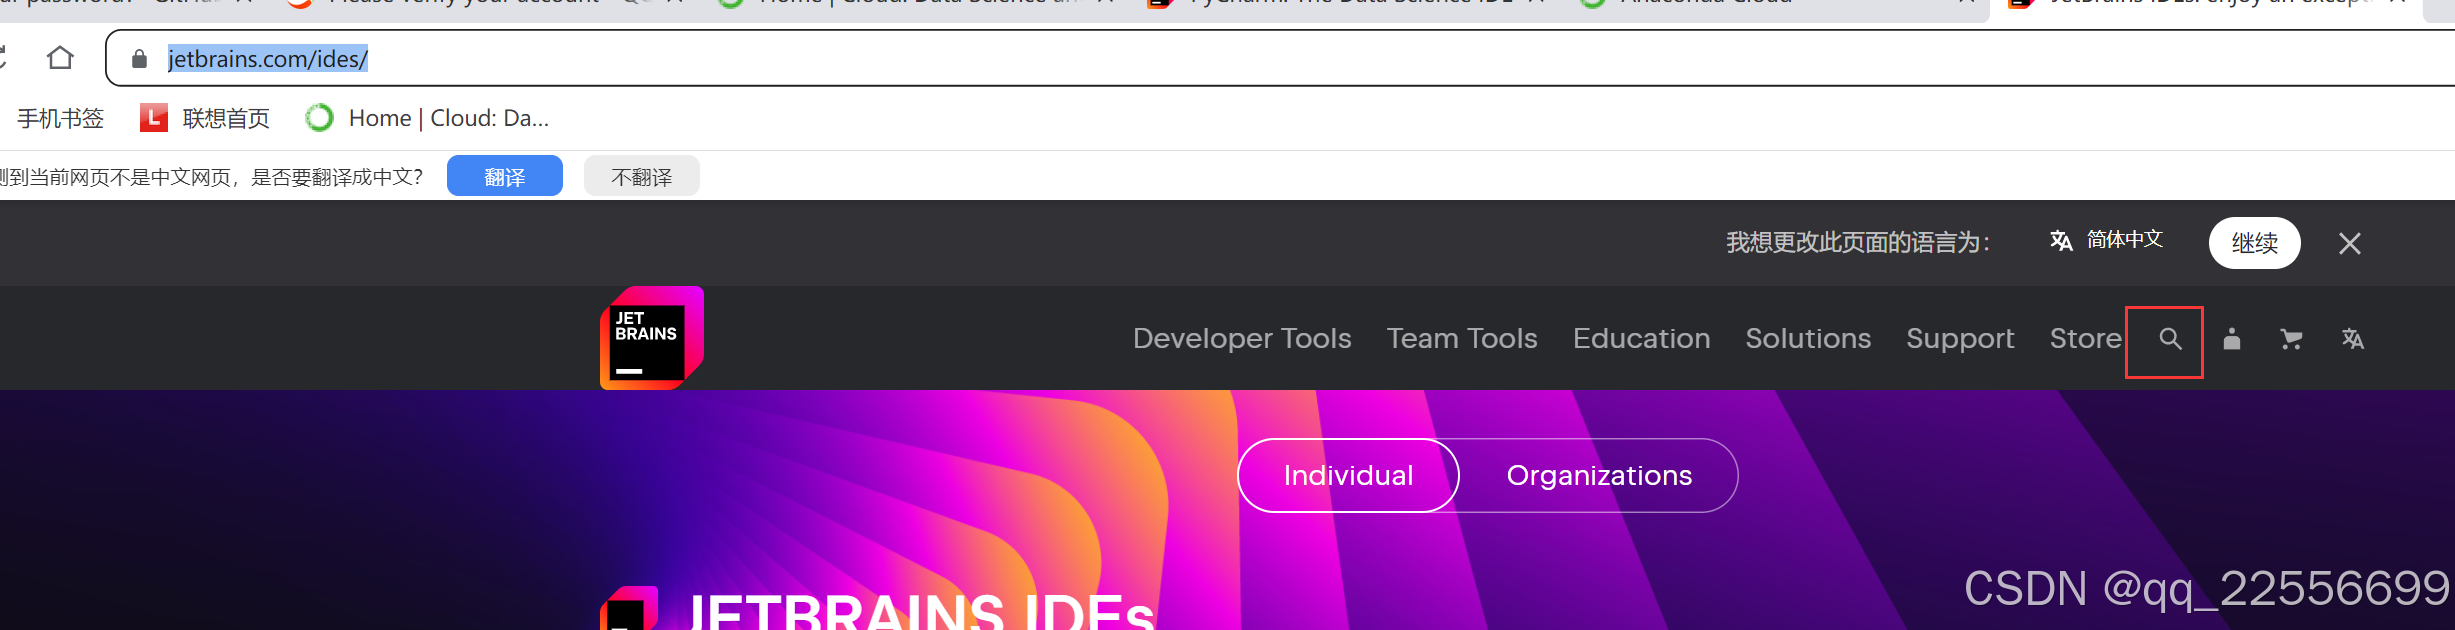Image resolution: width=2455 pixels, height=630 pixels.
Task: Click the 继续 continue button
Action: (2254, 243)
